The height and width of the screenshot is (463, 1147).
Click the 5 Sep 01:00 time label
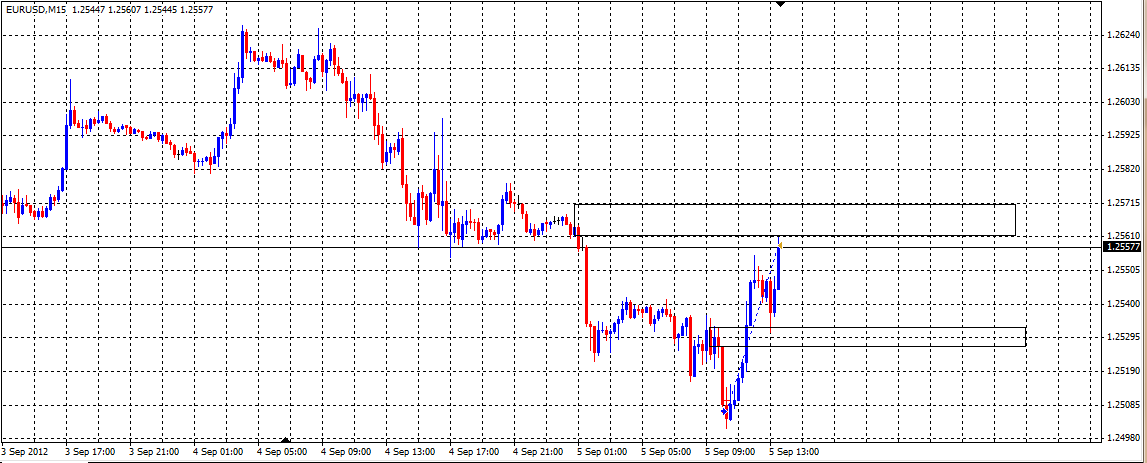click(602, 452)
